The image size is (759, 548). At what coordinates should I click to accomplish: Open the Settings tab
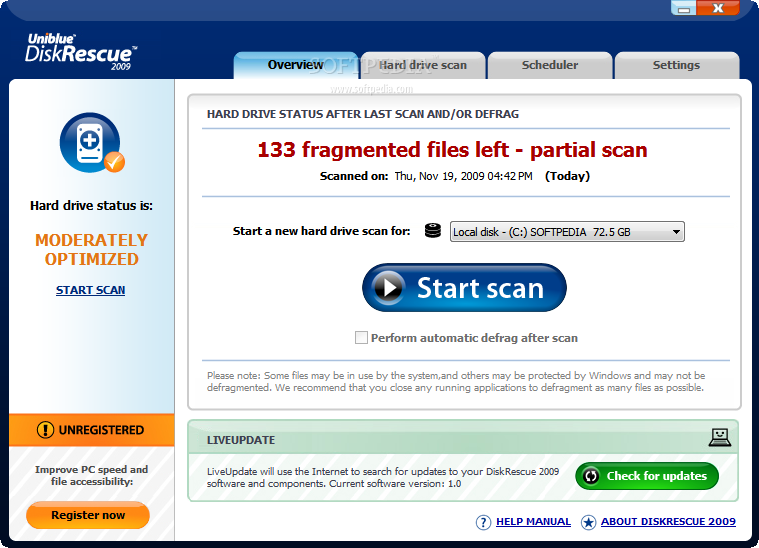(x=676, y=65)
